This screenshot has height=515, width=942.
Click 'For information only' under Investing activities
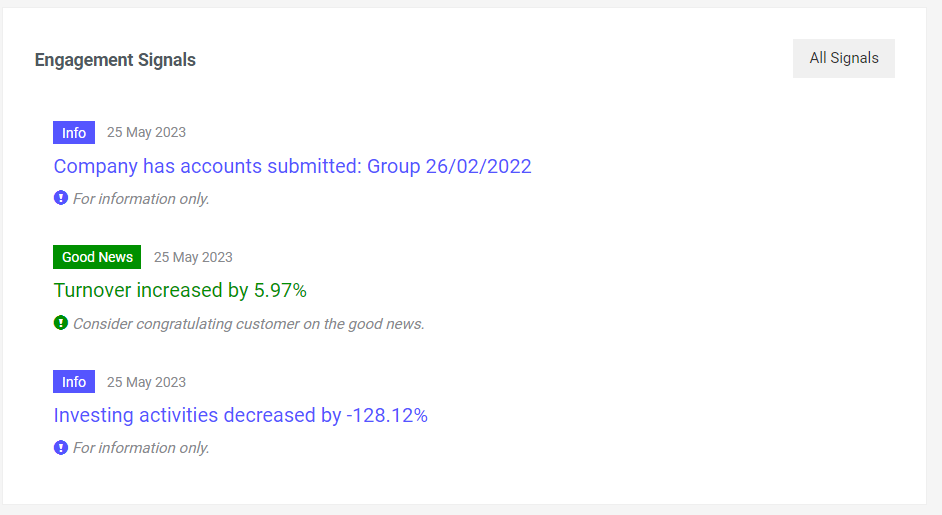pos(141,448)
